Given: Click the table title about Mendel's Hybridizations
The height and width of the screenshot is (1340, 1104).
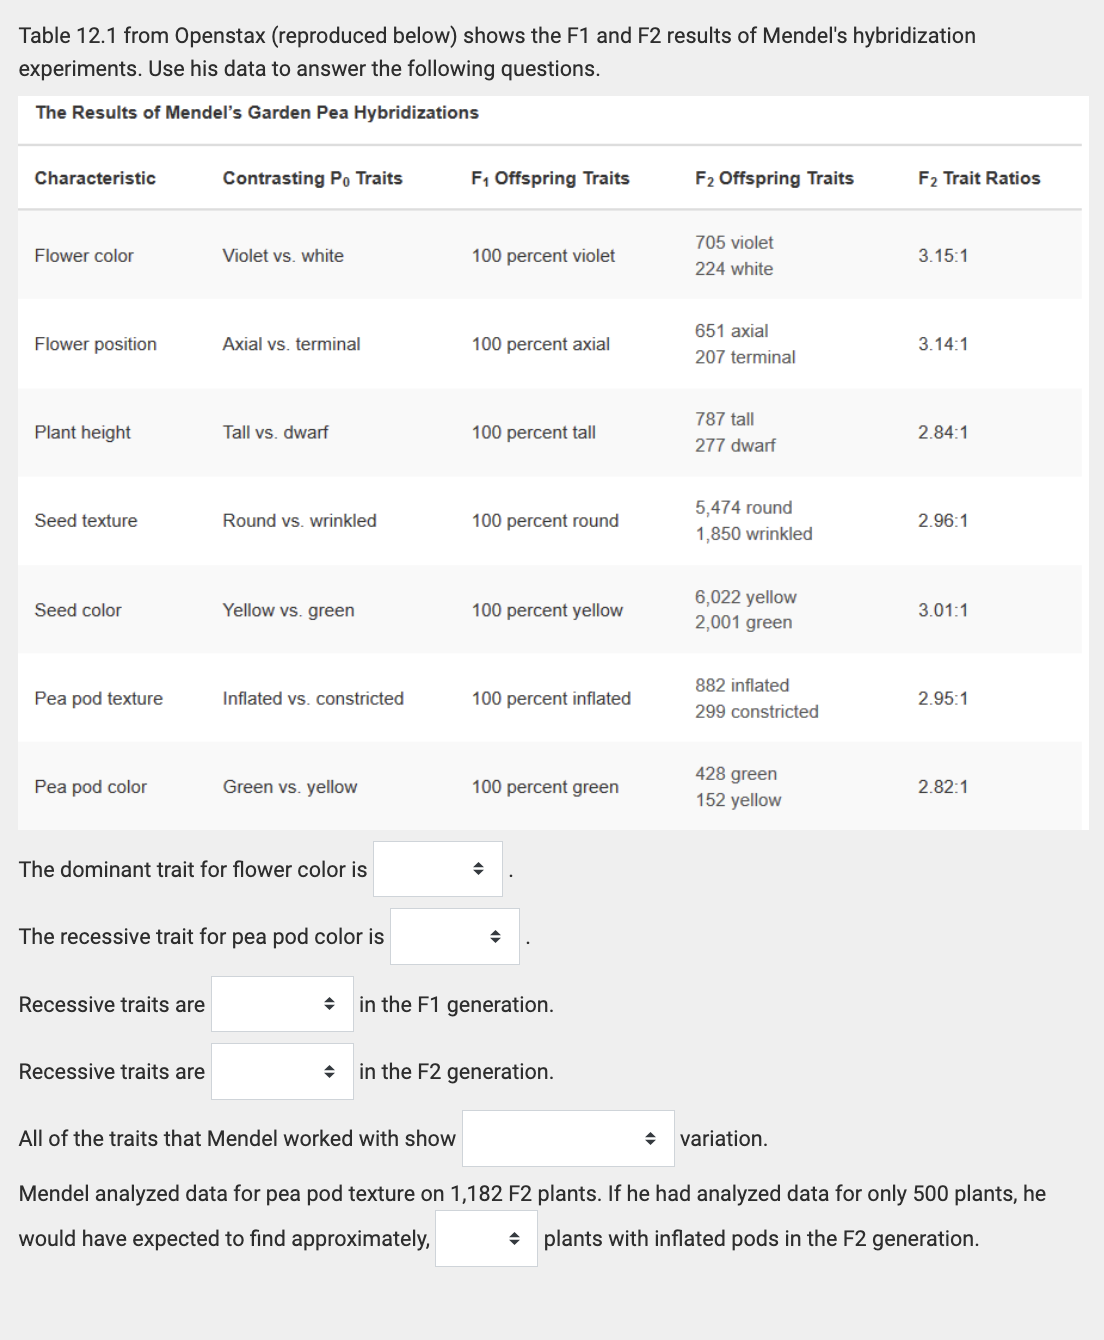Looking at the screenshot, I should point(257,113).
